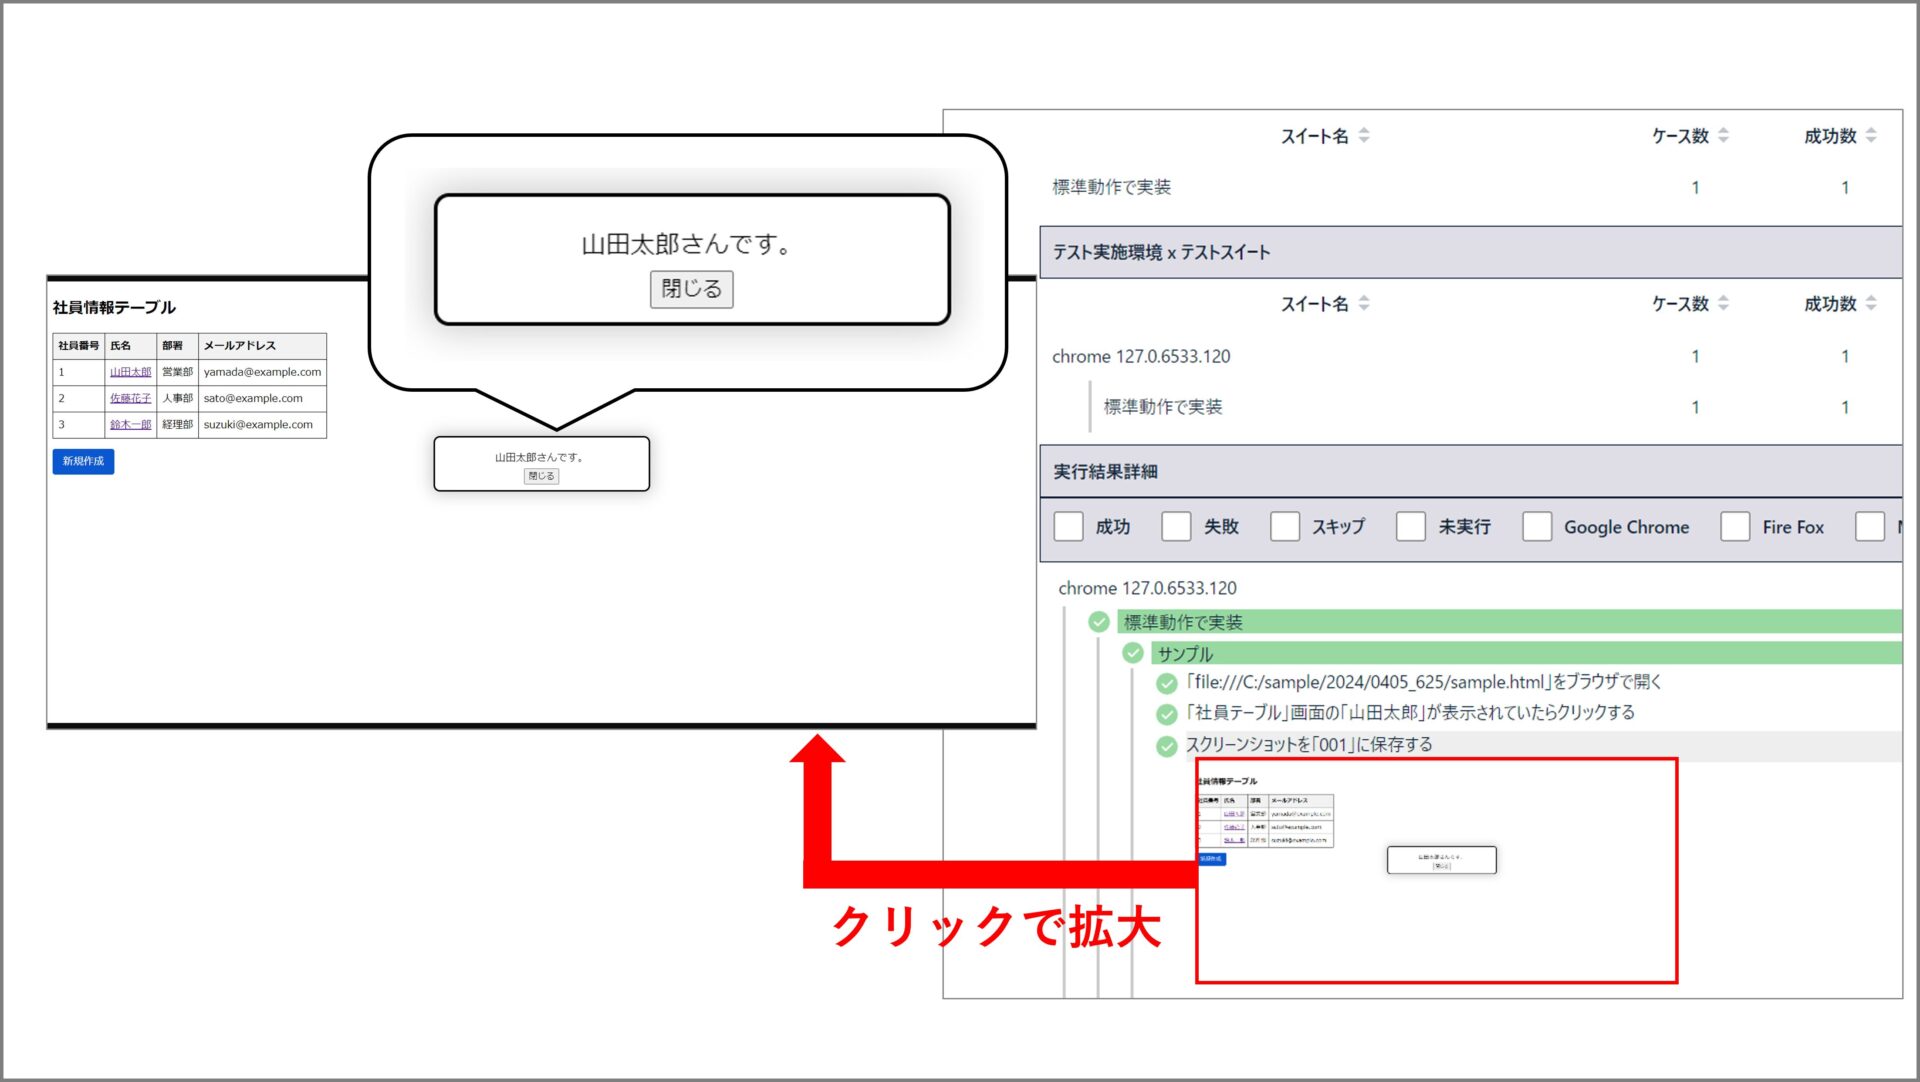Toggle the Google Chrome filter checkbox
The height and width of the screenshot is (1082, 1920).
tap(1537, 527)
